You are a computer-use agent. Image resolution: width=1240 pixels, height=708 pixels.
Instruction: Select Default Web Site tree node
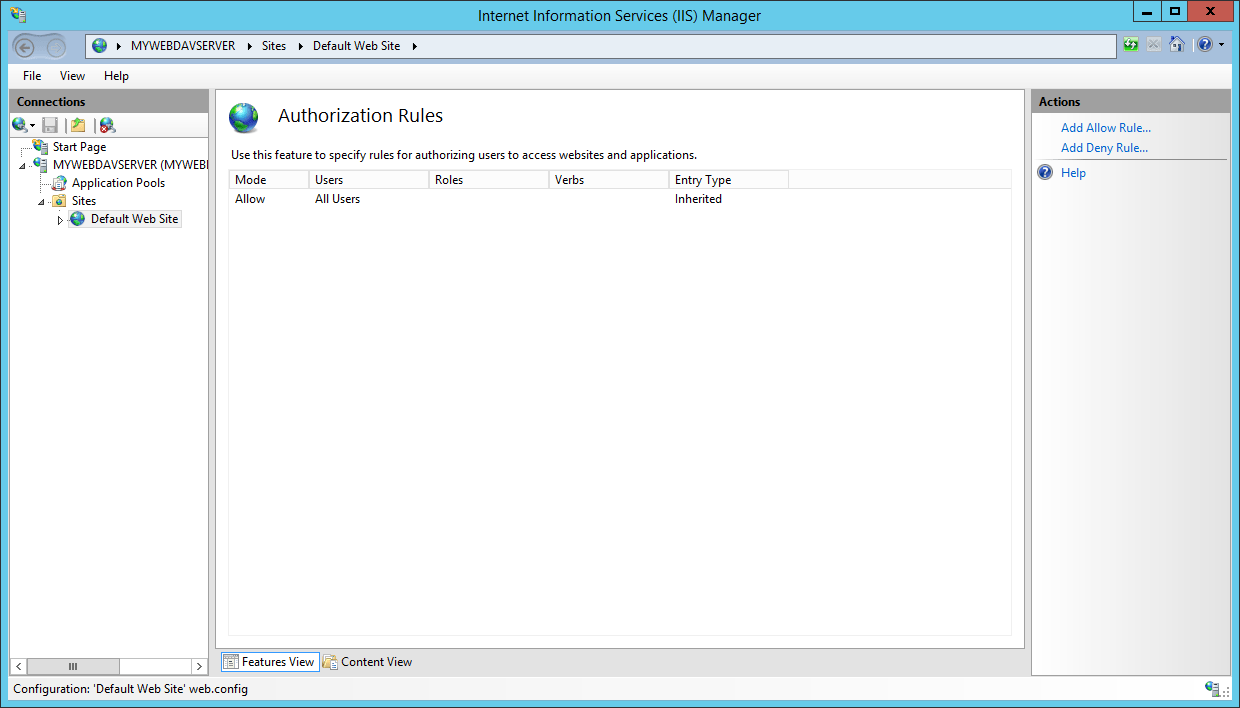point(134,219)
